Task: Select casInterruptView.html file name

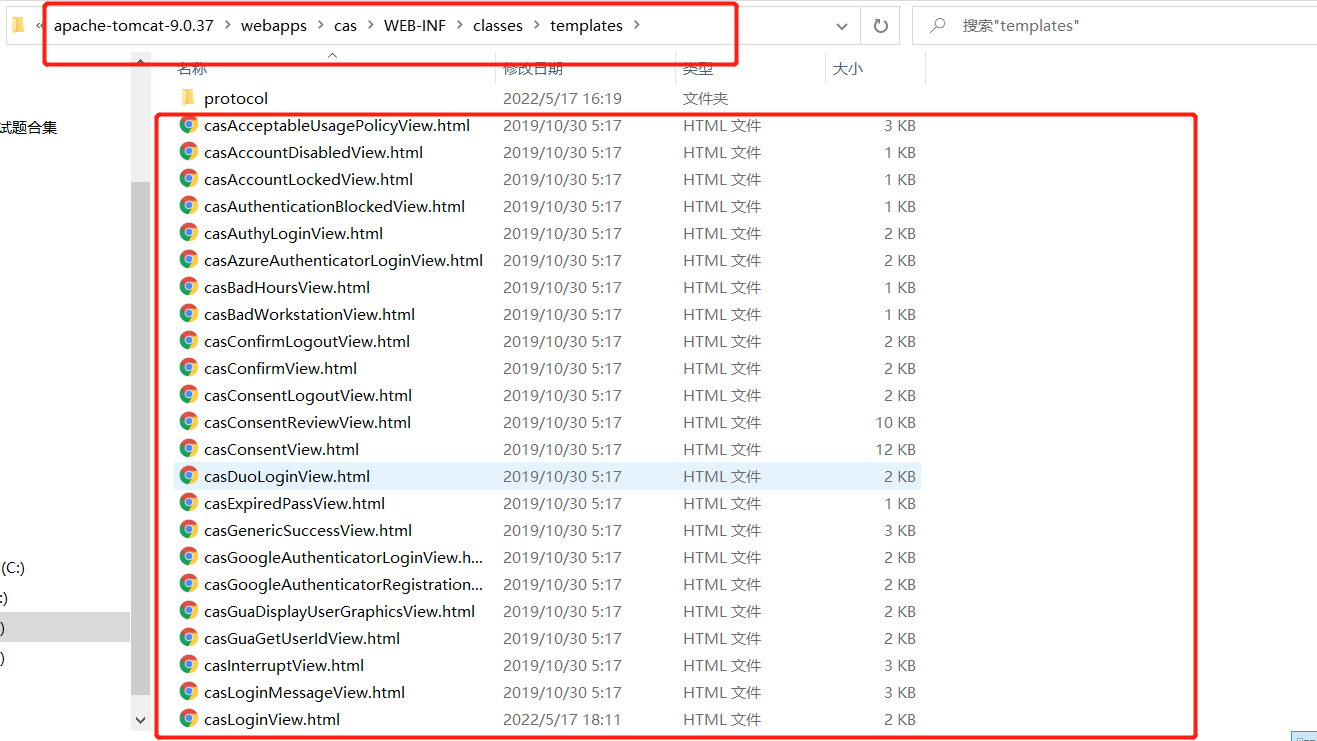Action: (x=284, y=665)
